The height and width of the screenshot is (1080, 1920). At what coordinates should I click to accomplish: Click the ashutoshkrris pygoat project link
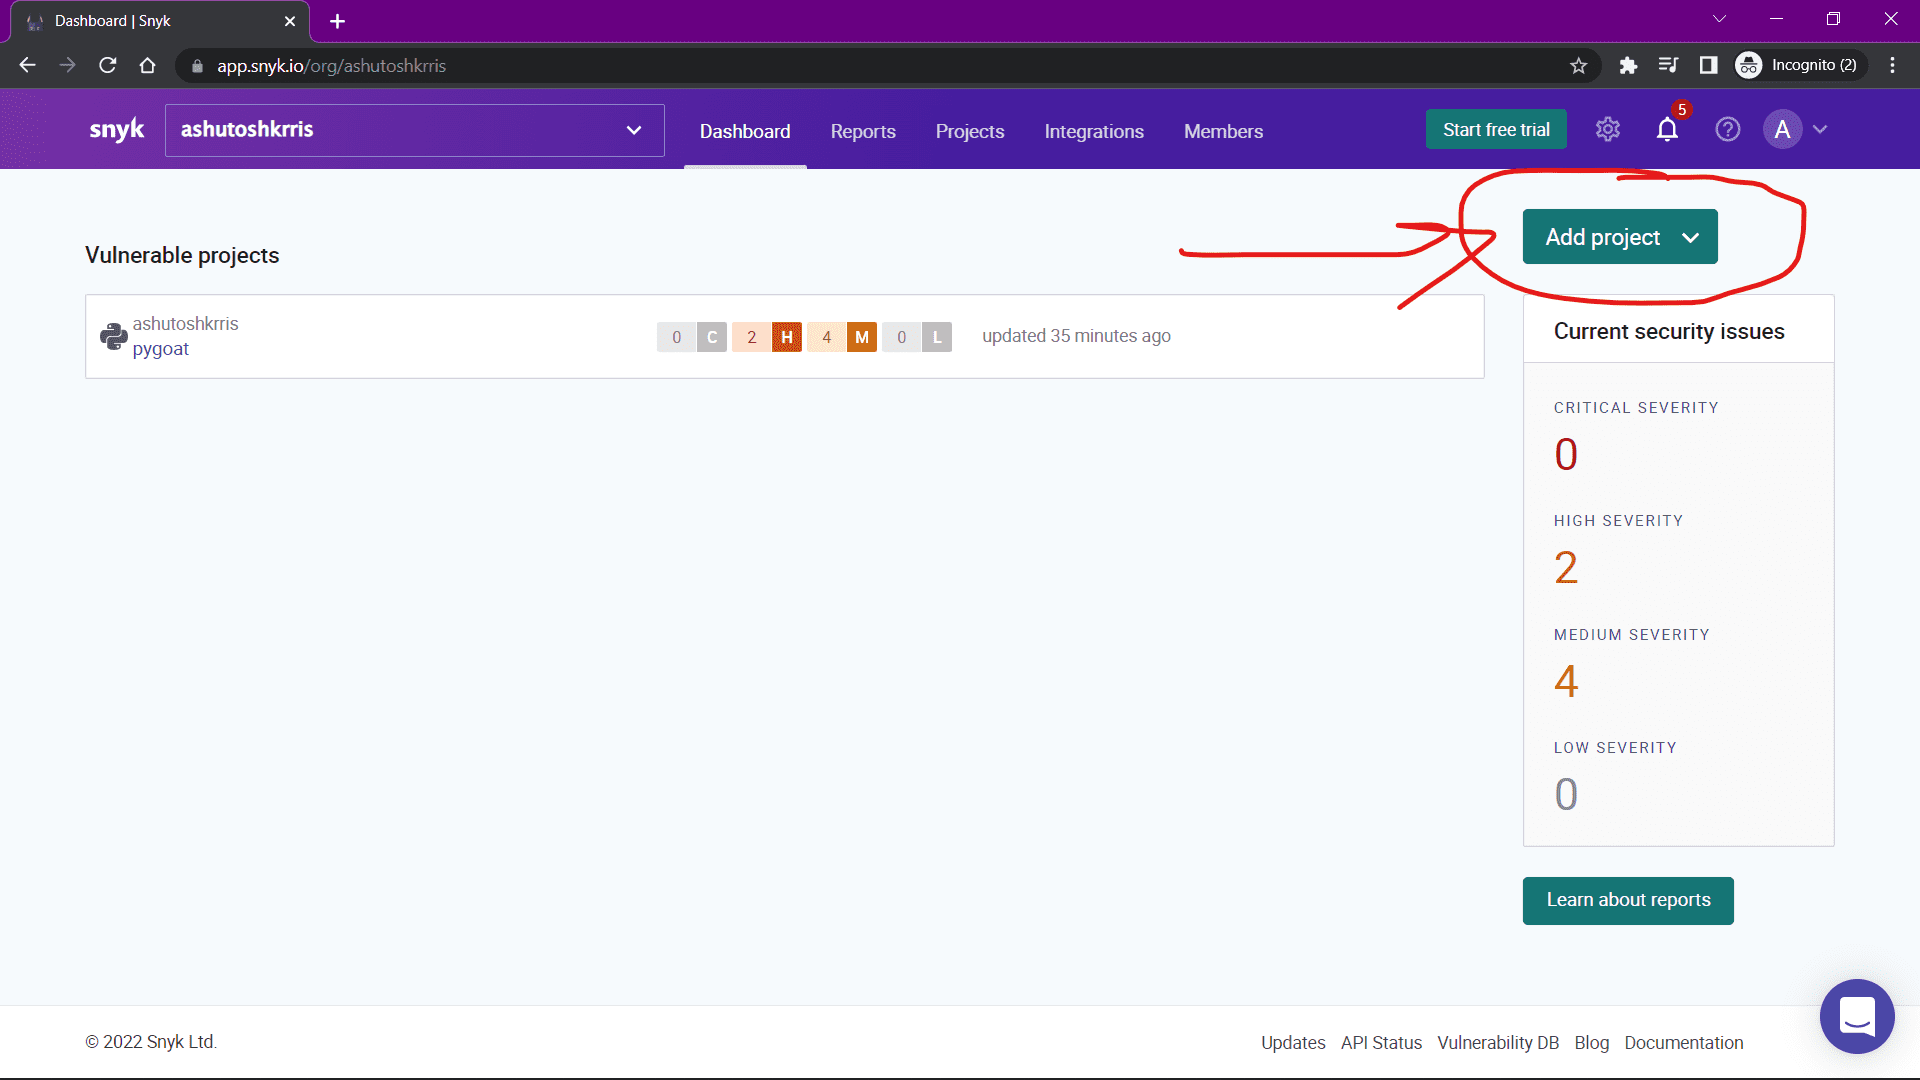[x=161, y=348]
